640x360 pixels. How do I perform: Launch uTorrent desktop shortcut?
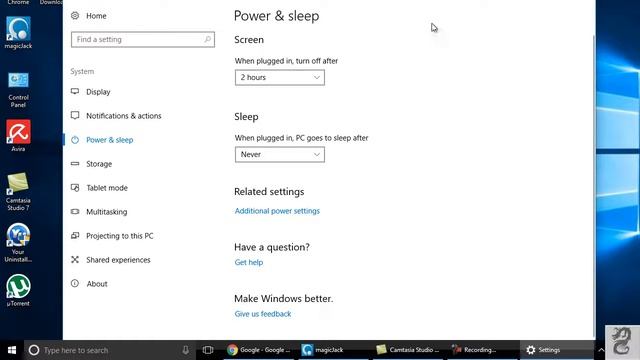pos(18,290)
